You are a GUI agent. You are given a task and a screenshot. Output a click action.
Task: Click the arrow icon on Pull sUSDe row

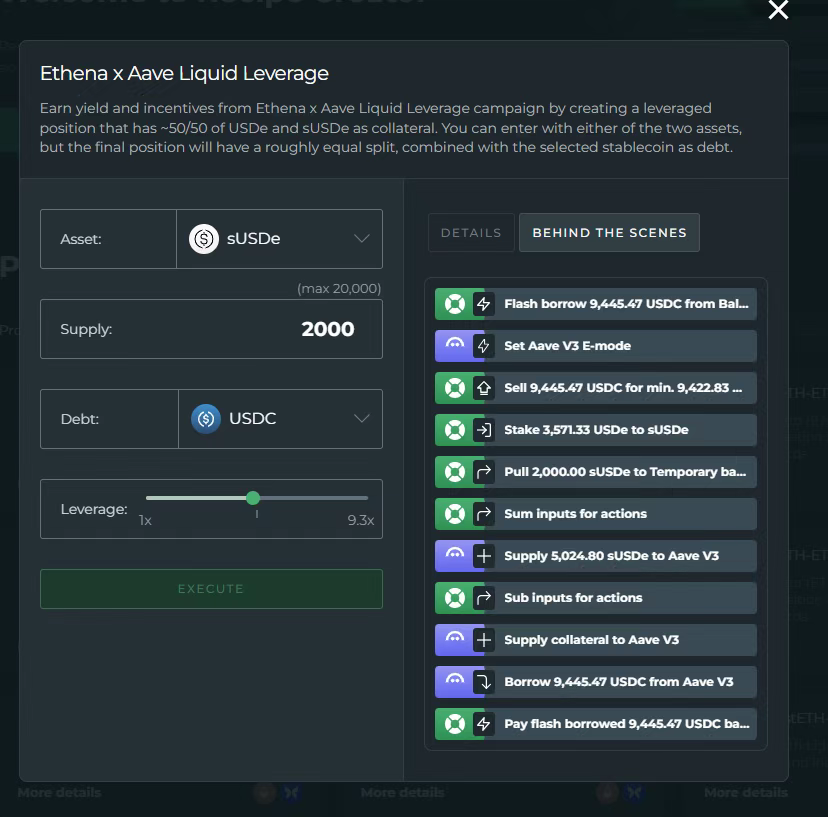tap(484, 472)
